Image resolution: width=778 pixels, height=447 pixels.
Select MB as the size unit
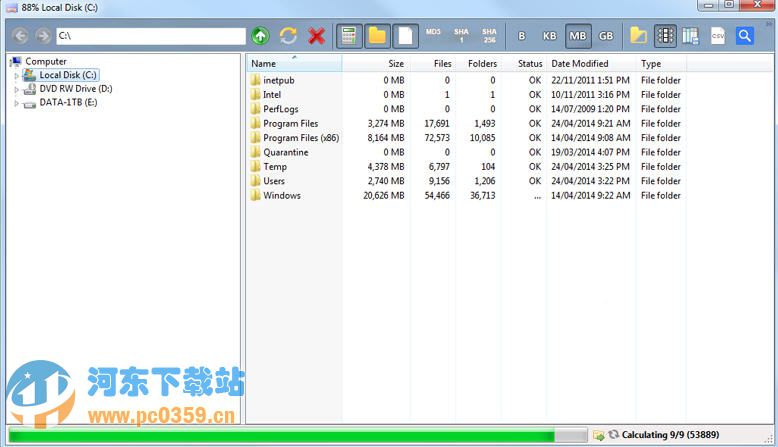(578, 36)
